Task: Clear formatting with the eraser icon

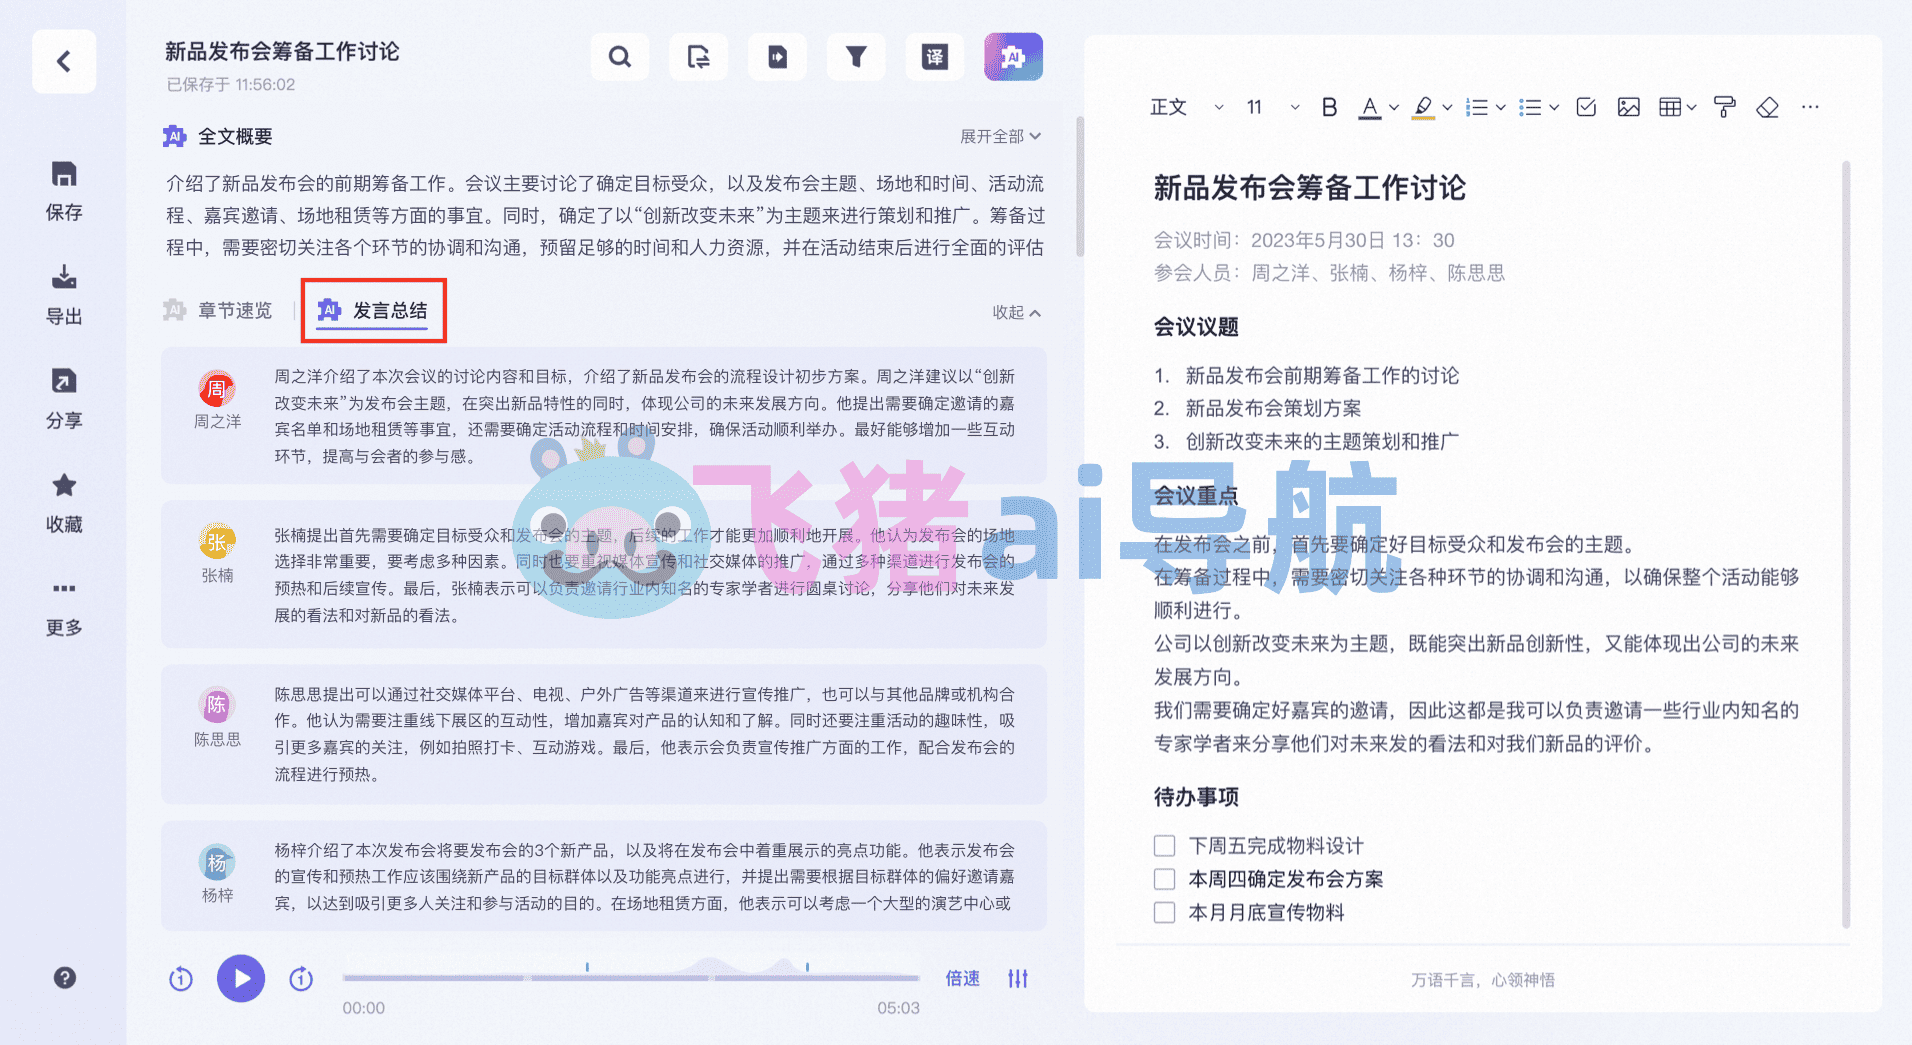Action: [1767, 107]
